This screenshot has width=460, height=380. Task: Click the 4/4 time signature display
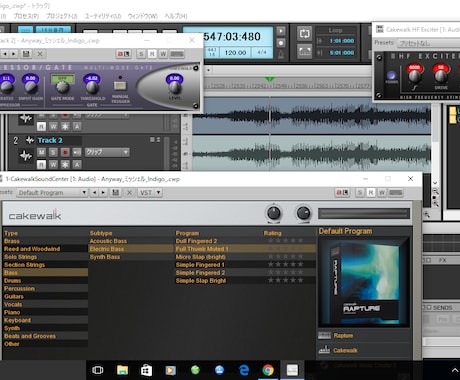[x=262, y=52]
